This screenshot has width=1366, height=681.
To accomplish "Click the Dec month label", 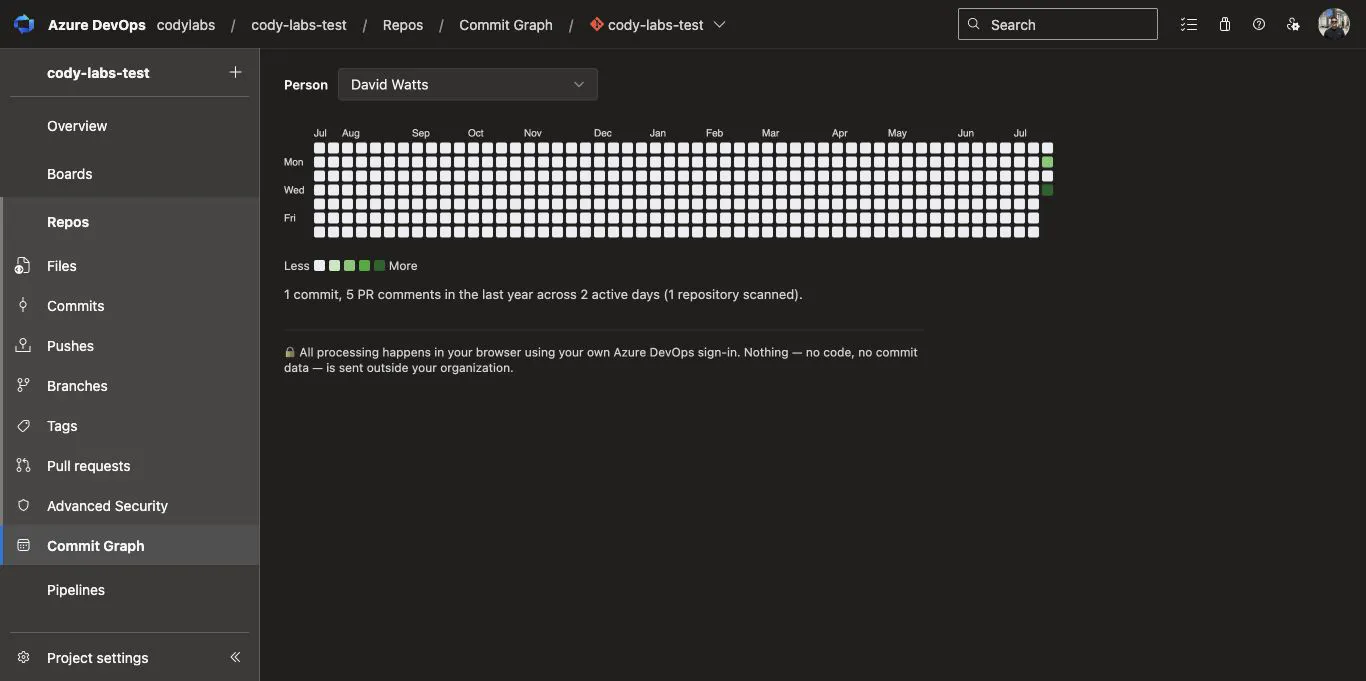I will coord(602,133).
